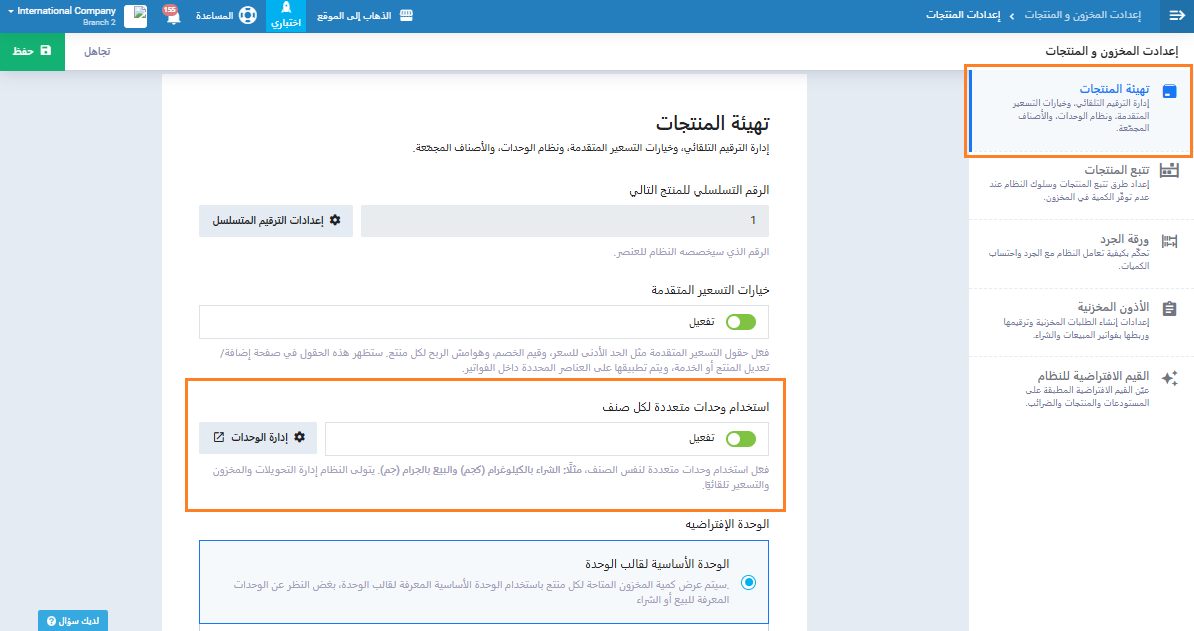The width and height of the screenshot is (1194, 631).
Task: Select الوحدة الأساسية لقالب الوحدة radio option
Action: tap(749, 582)
